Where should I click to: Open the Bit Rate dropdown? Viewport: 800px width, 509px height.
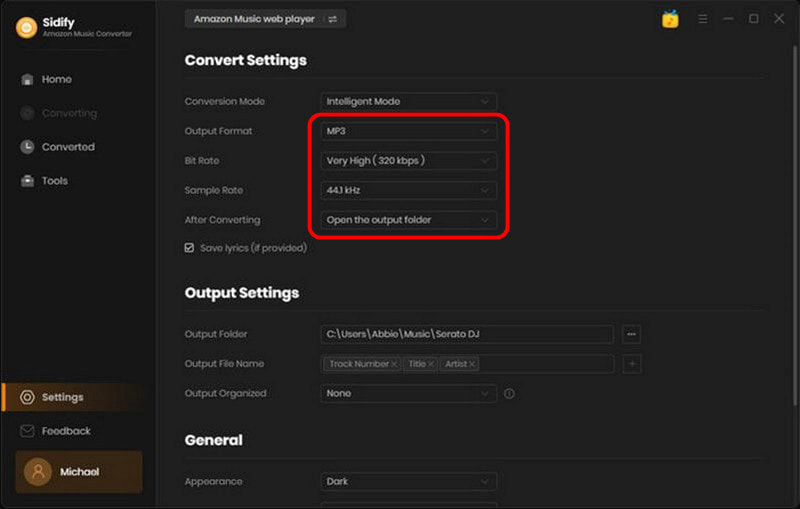pyautogui.click(x=409, y=161)
